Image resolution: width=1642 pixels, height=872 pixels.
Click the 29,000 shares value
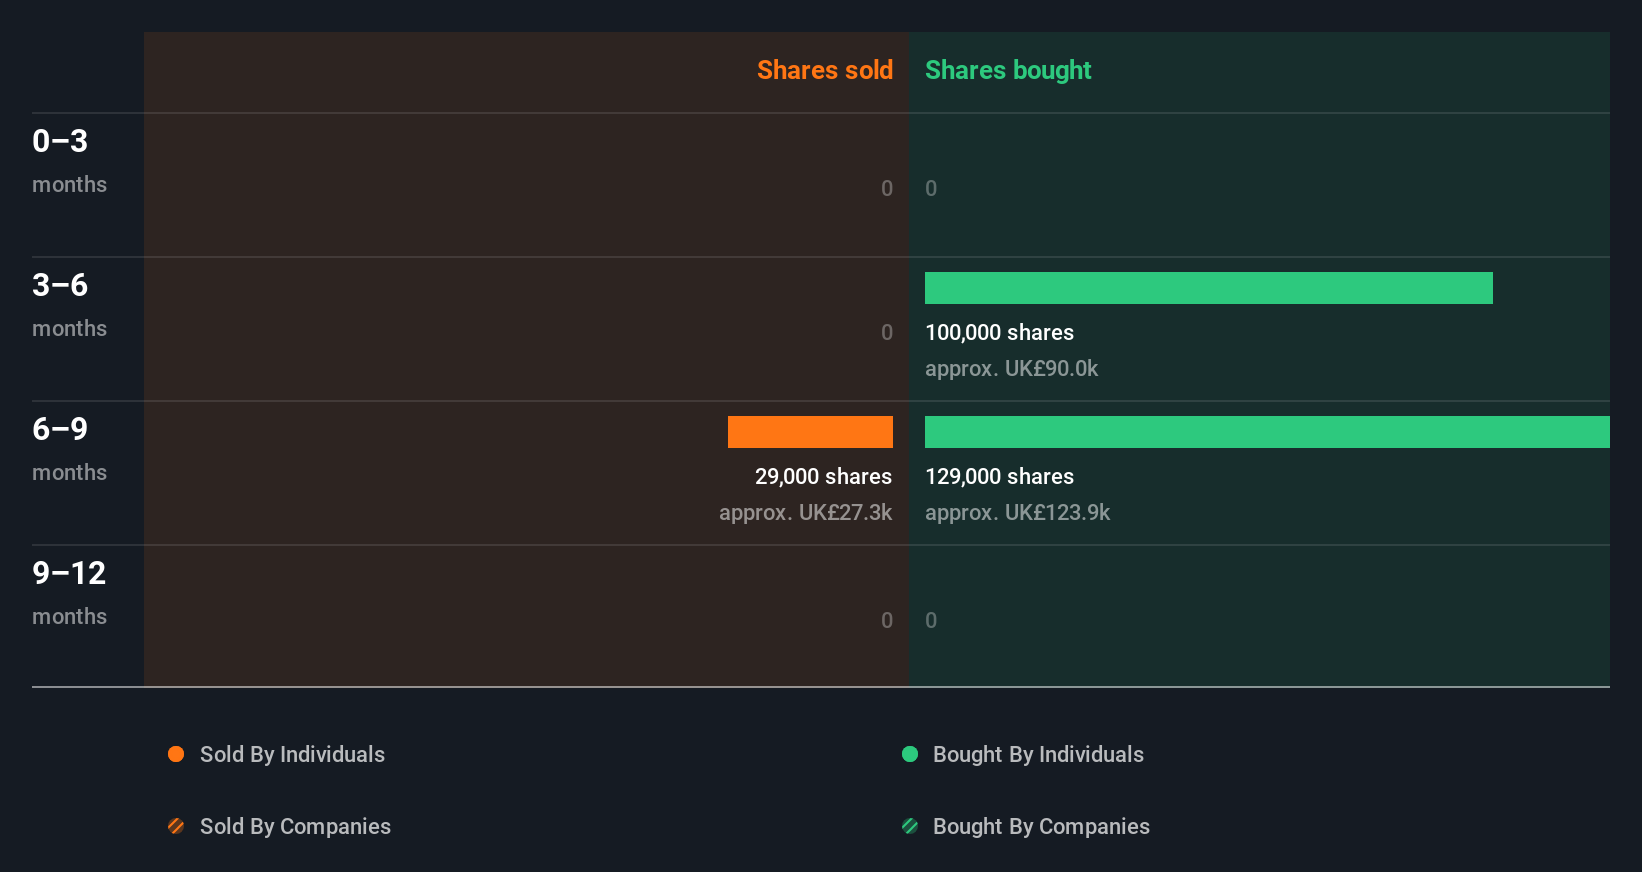[823, 477]
